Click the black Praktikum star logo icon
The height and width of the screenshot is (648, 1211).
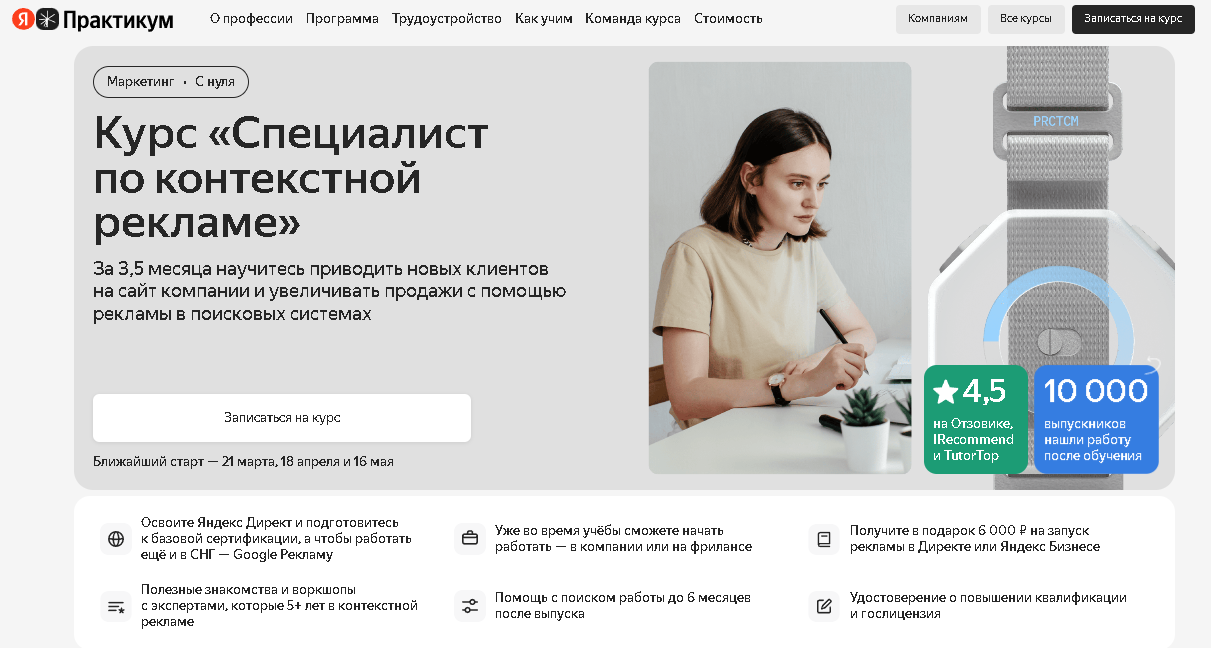(47, 19)
